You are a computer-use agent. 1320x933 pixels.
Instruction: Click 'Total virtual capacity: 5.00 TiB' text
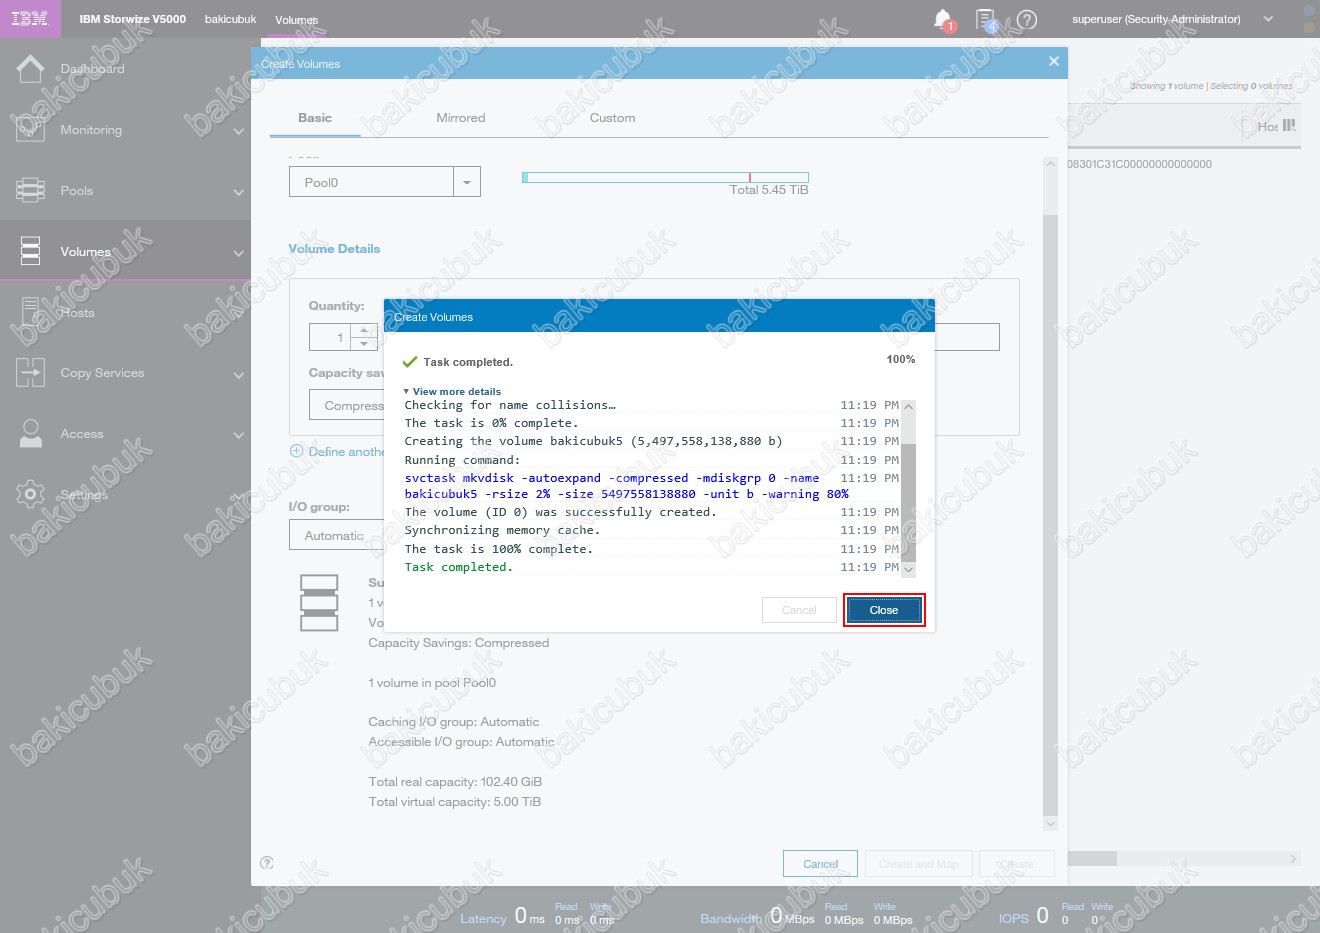pyautogui.click(x=455, y=802)
